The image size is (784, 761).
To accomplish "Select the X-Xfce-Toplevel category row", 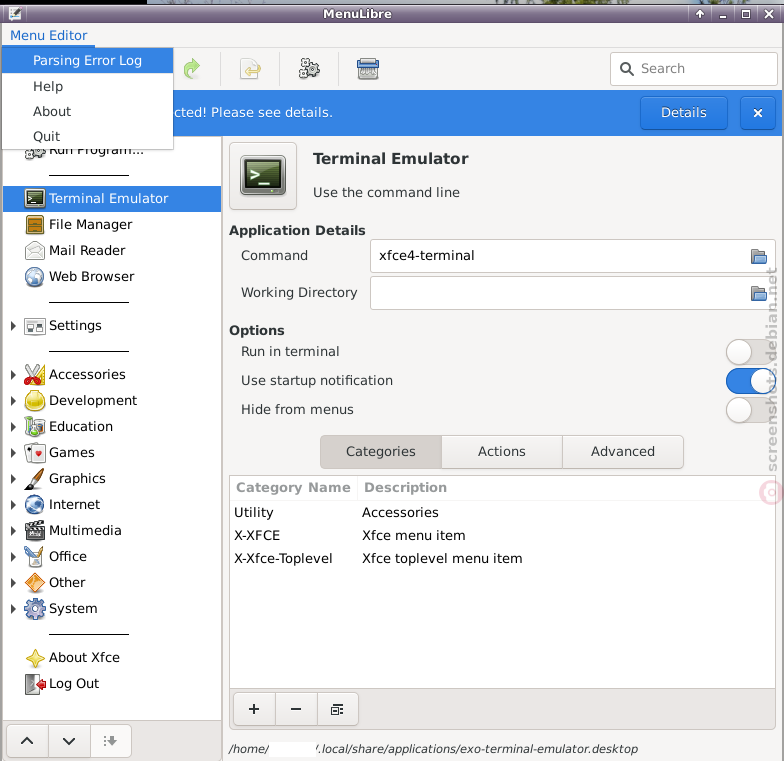I will (502, 558).
